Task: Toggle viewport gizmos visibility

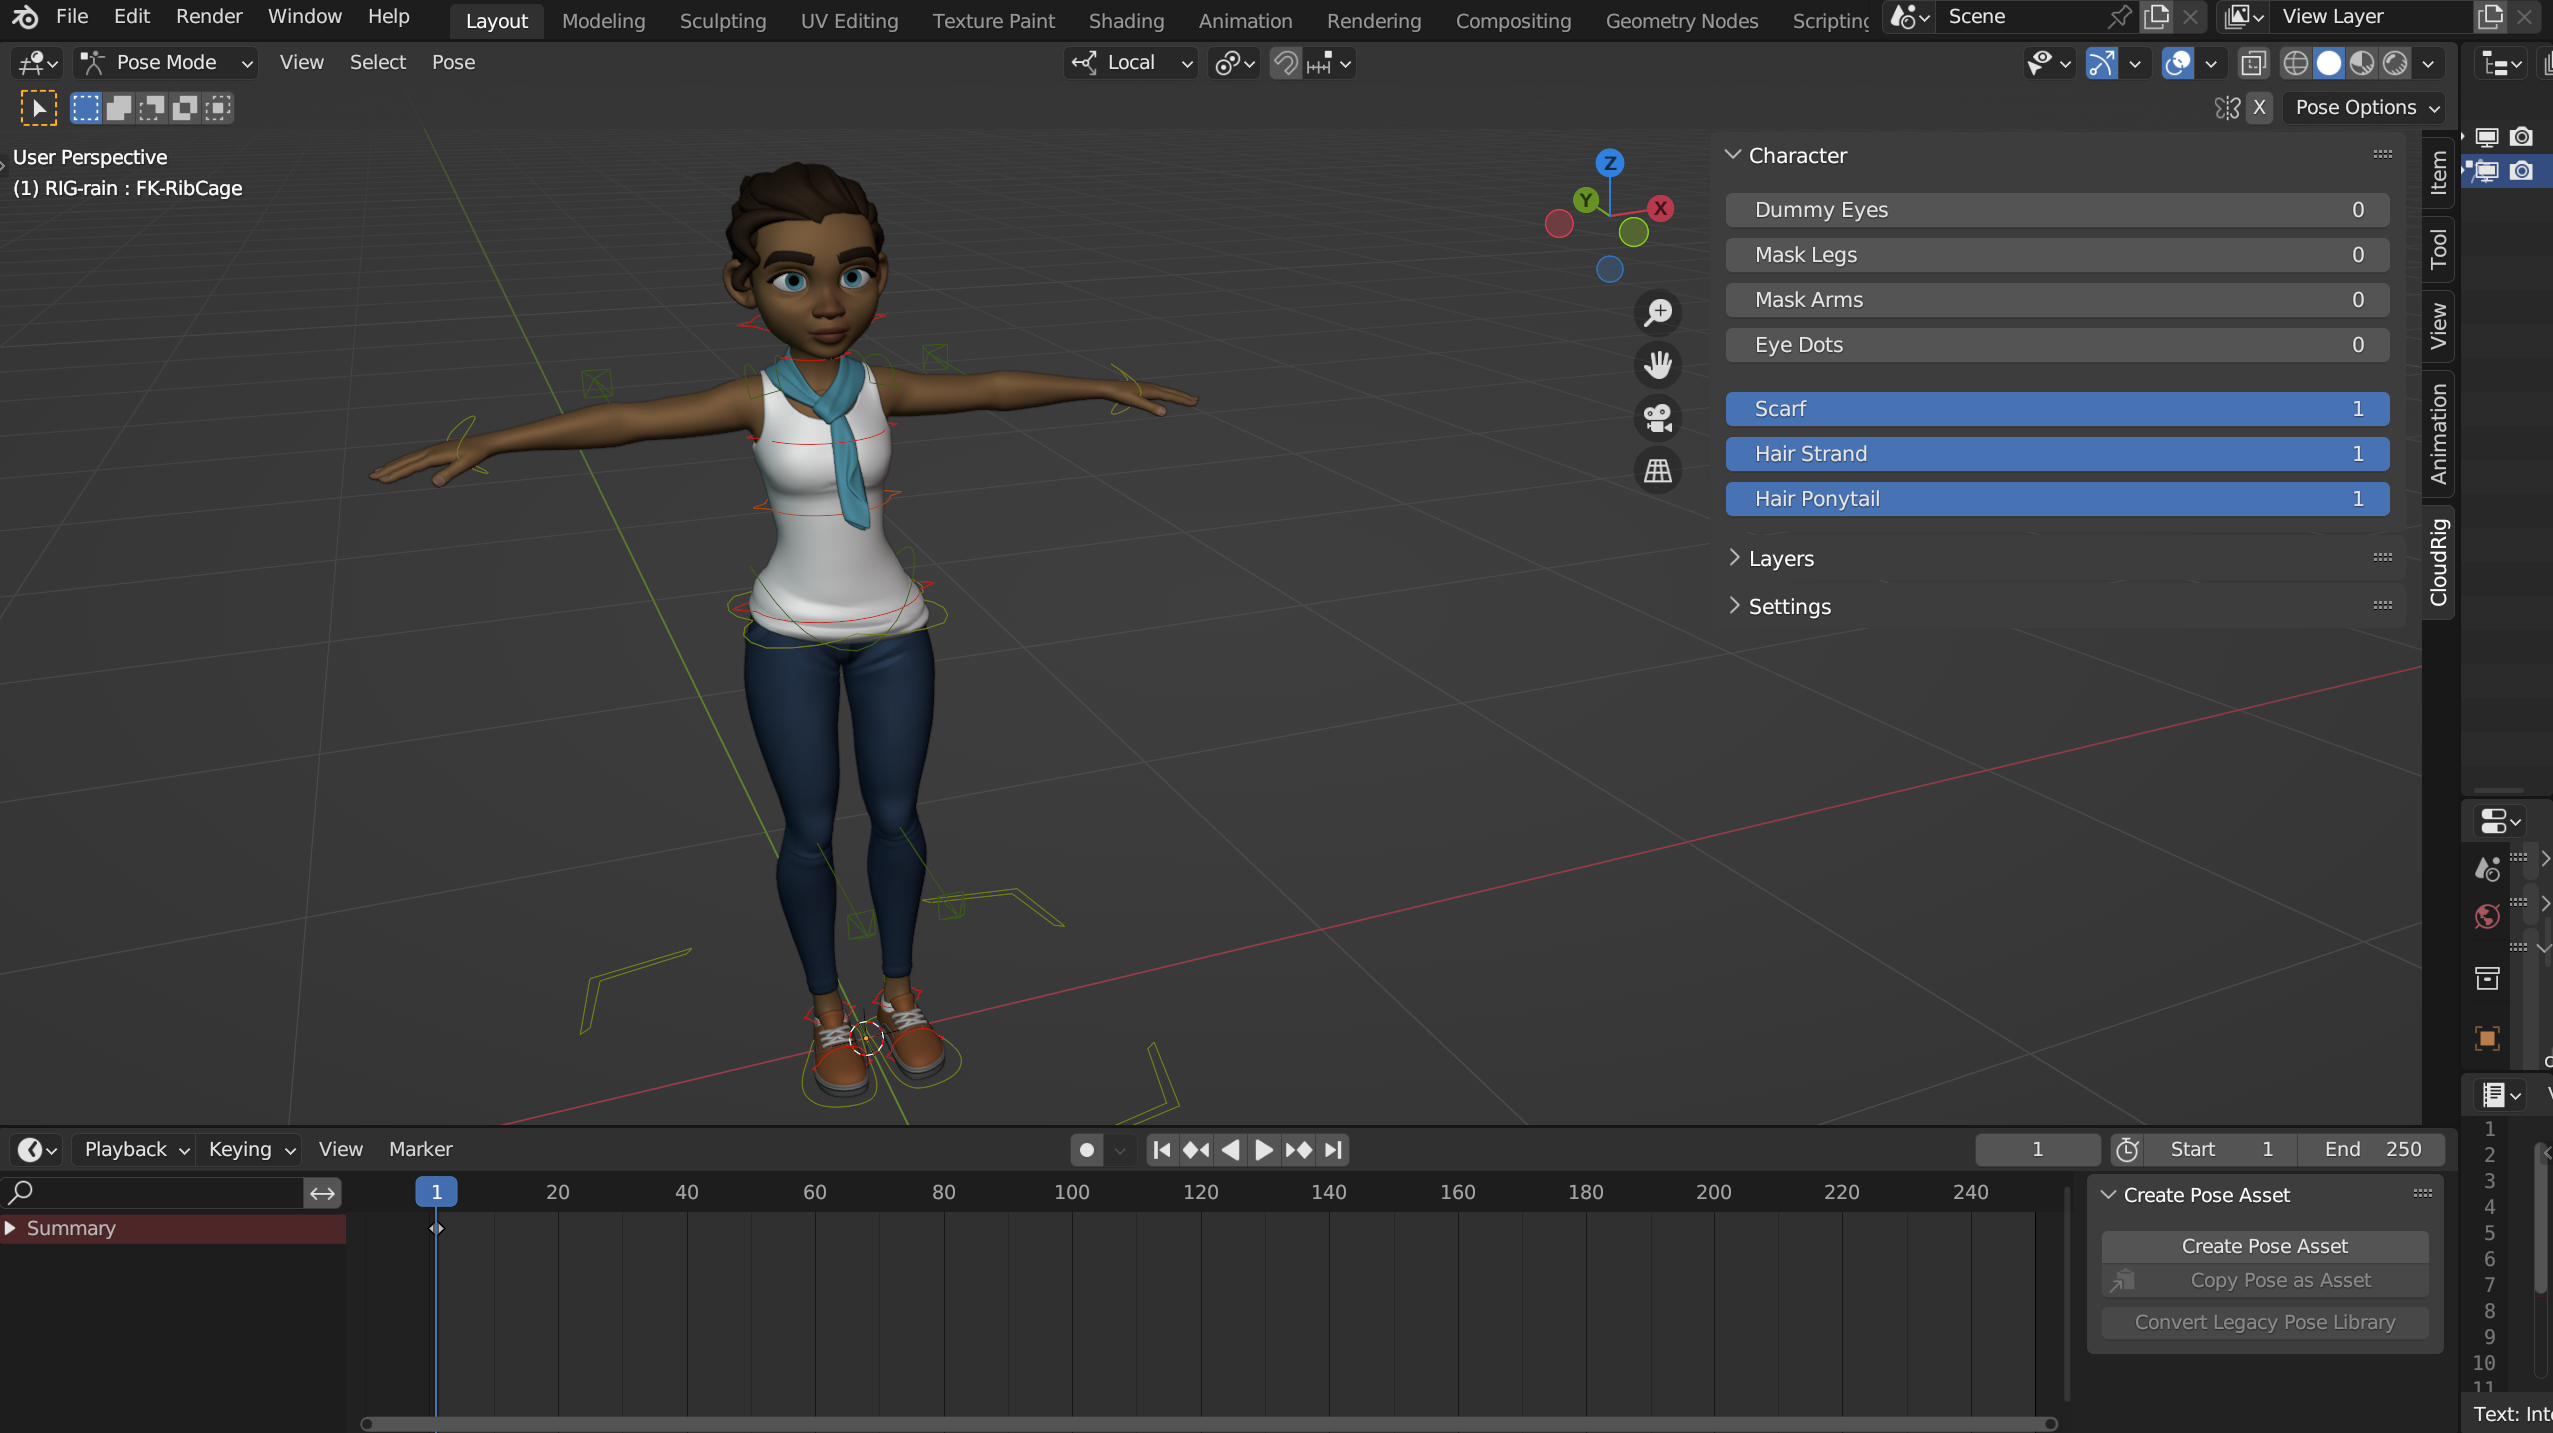Action: pos(2101,64)
